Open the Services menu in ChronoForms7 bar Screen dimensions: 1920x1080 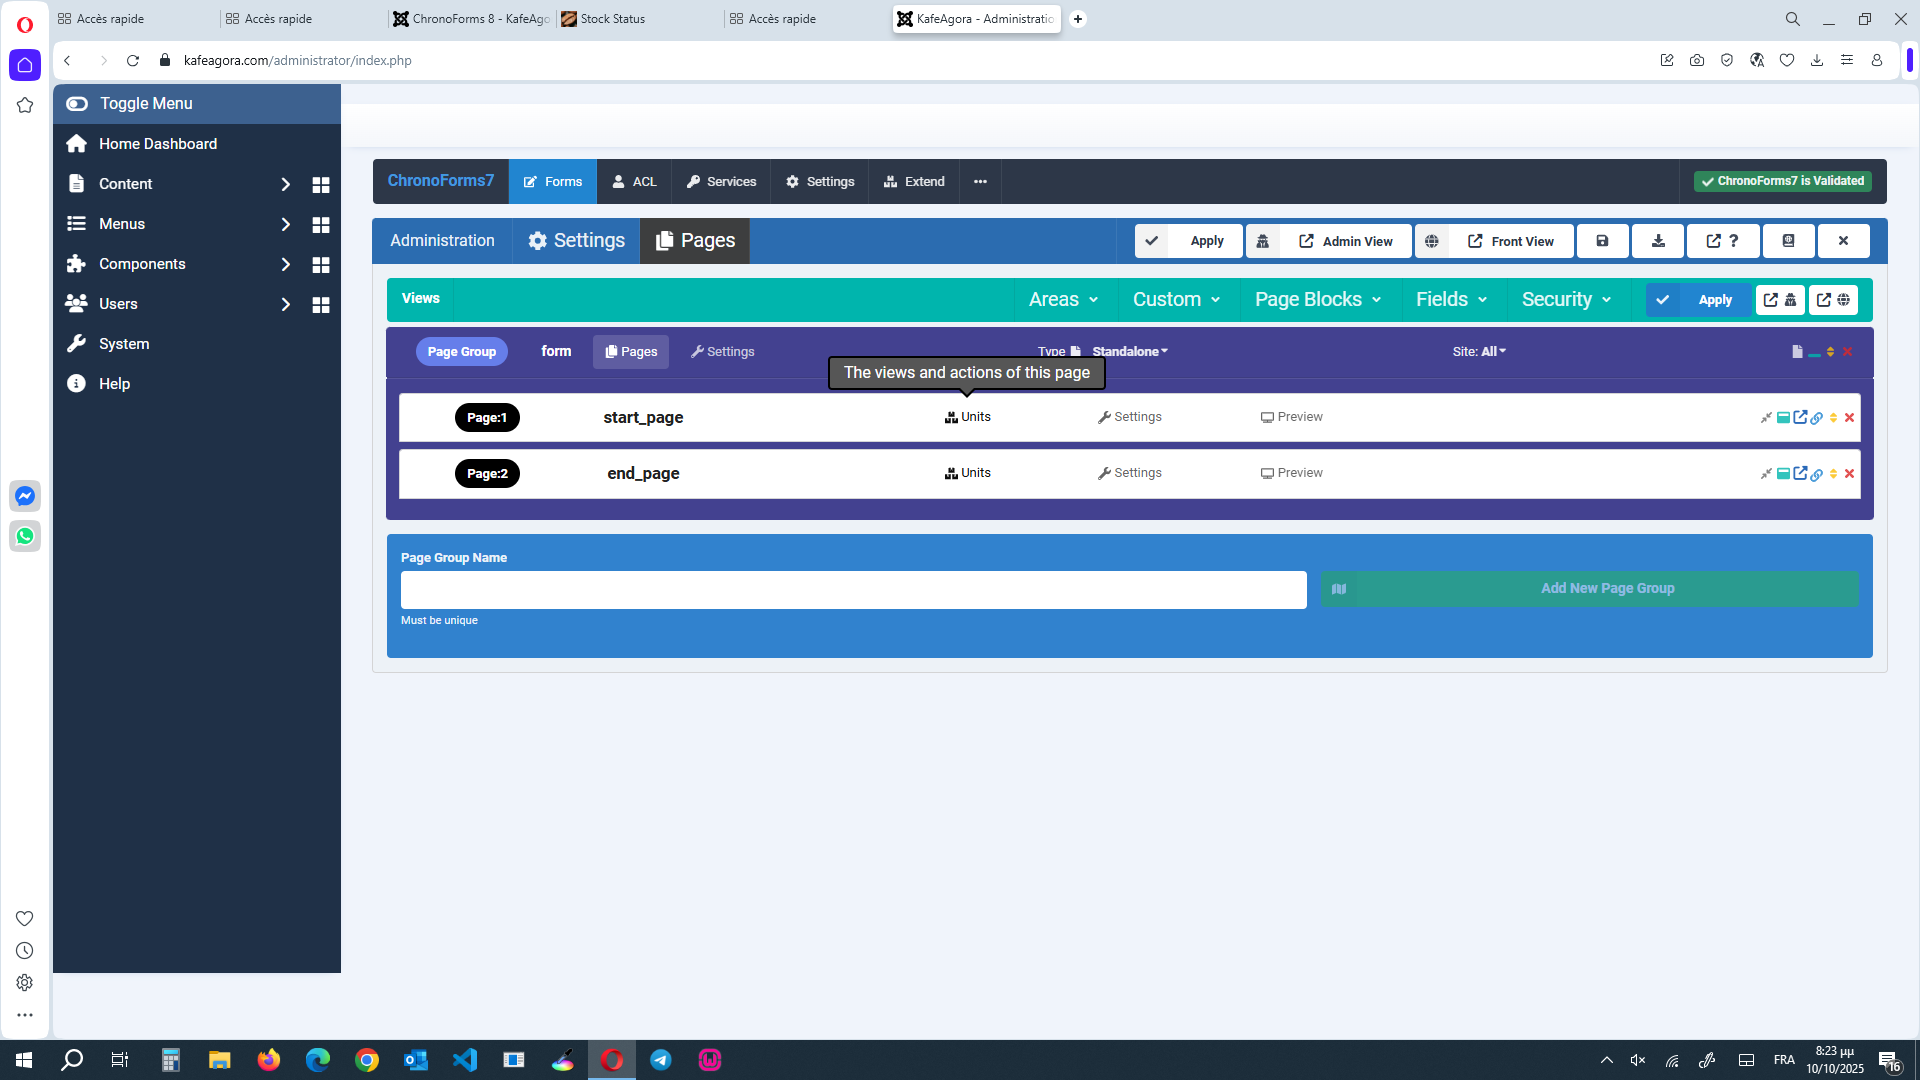coord(721,181)
